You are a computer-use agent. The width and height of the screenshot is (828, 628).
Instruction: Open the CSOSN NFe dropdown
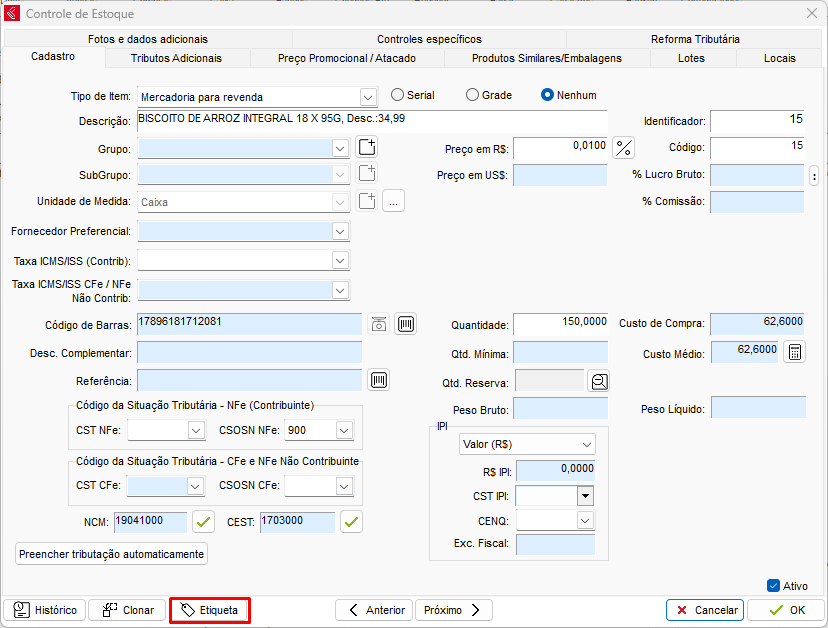[344, 430]
